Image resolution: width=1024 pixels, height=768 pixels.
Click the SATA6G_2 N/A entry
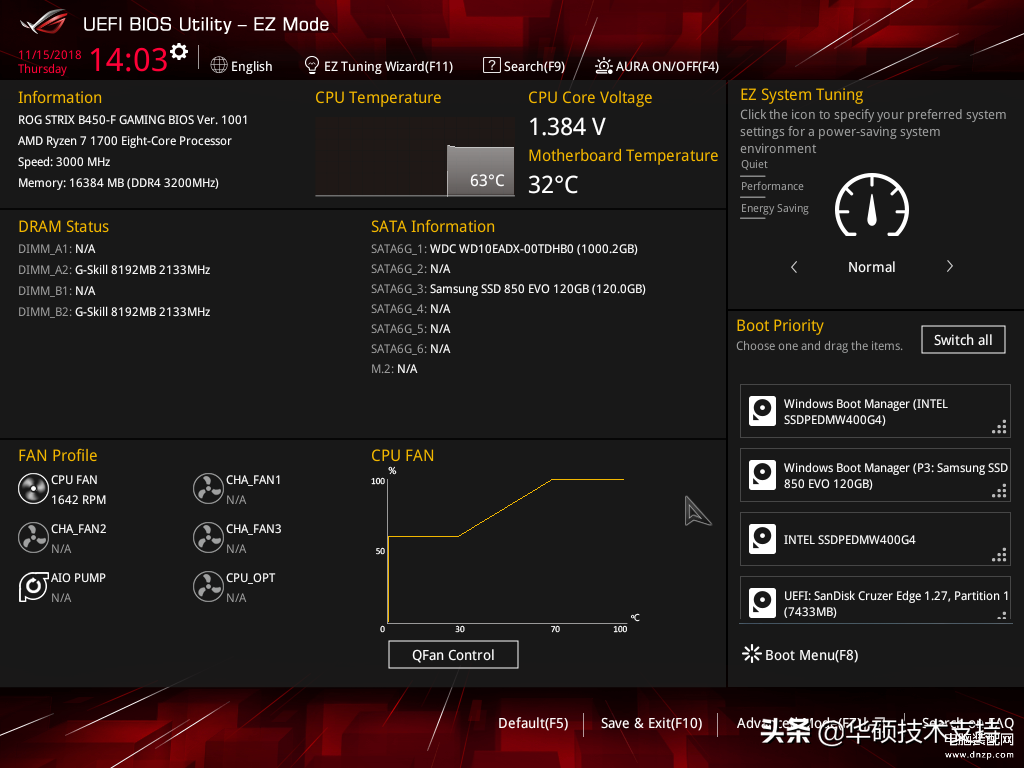[411, 269]
